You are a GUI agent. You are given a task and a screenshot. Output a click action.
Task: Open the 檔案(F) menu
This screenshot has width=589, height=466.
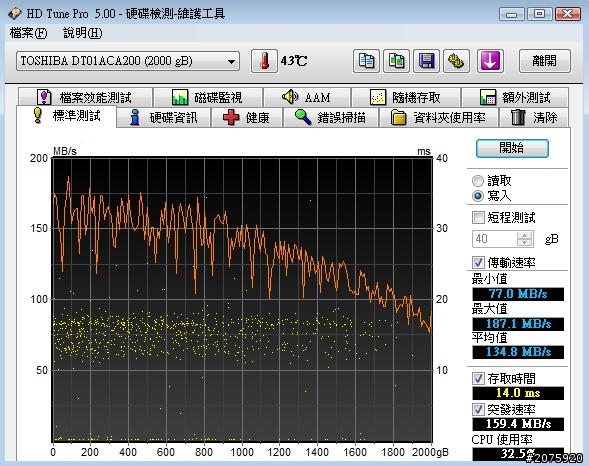point(29,33)
